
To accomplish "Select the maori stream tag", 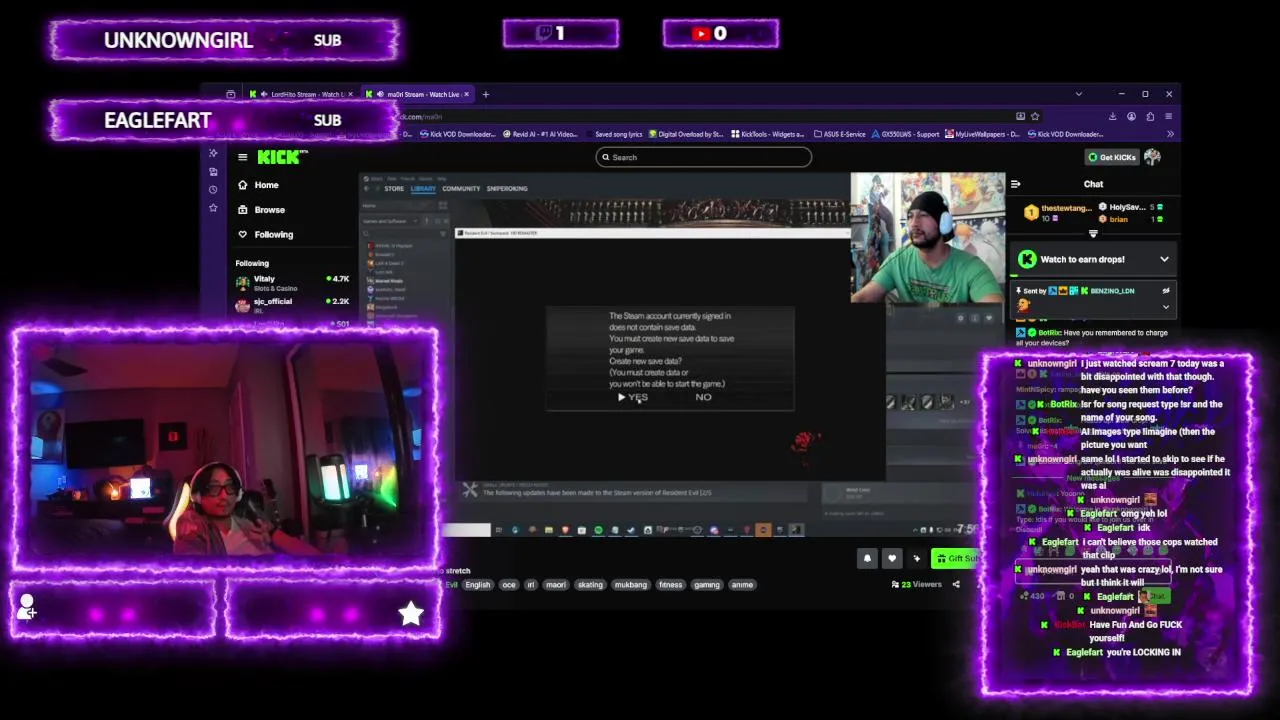I will pyautogui.click(x=556, y=584).
